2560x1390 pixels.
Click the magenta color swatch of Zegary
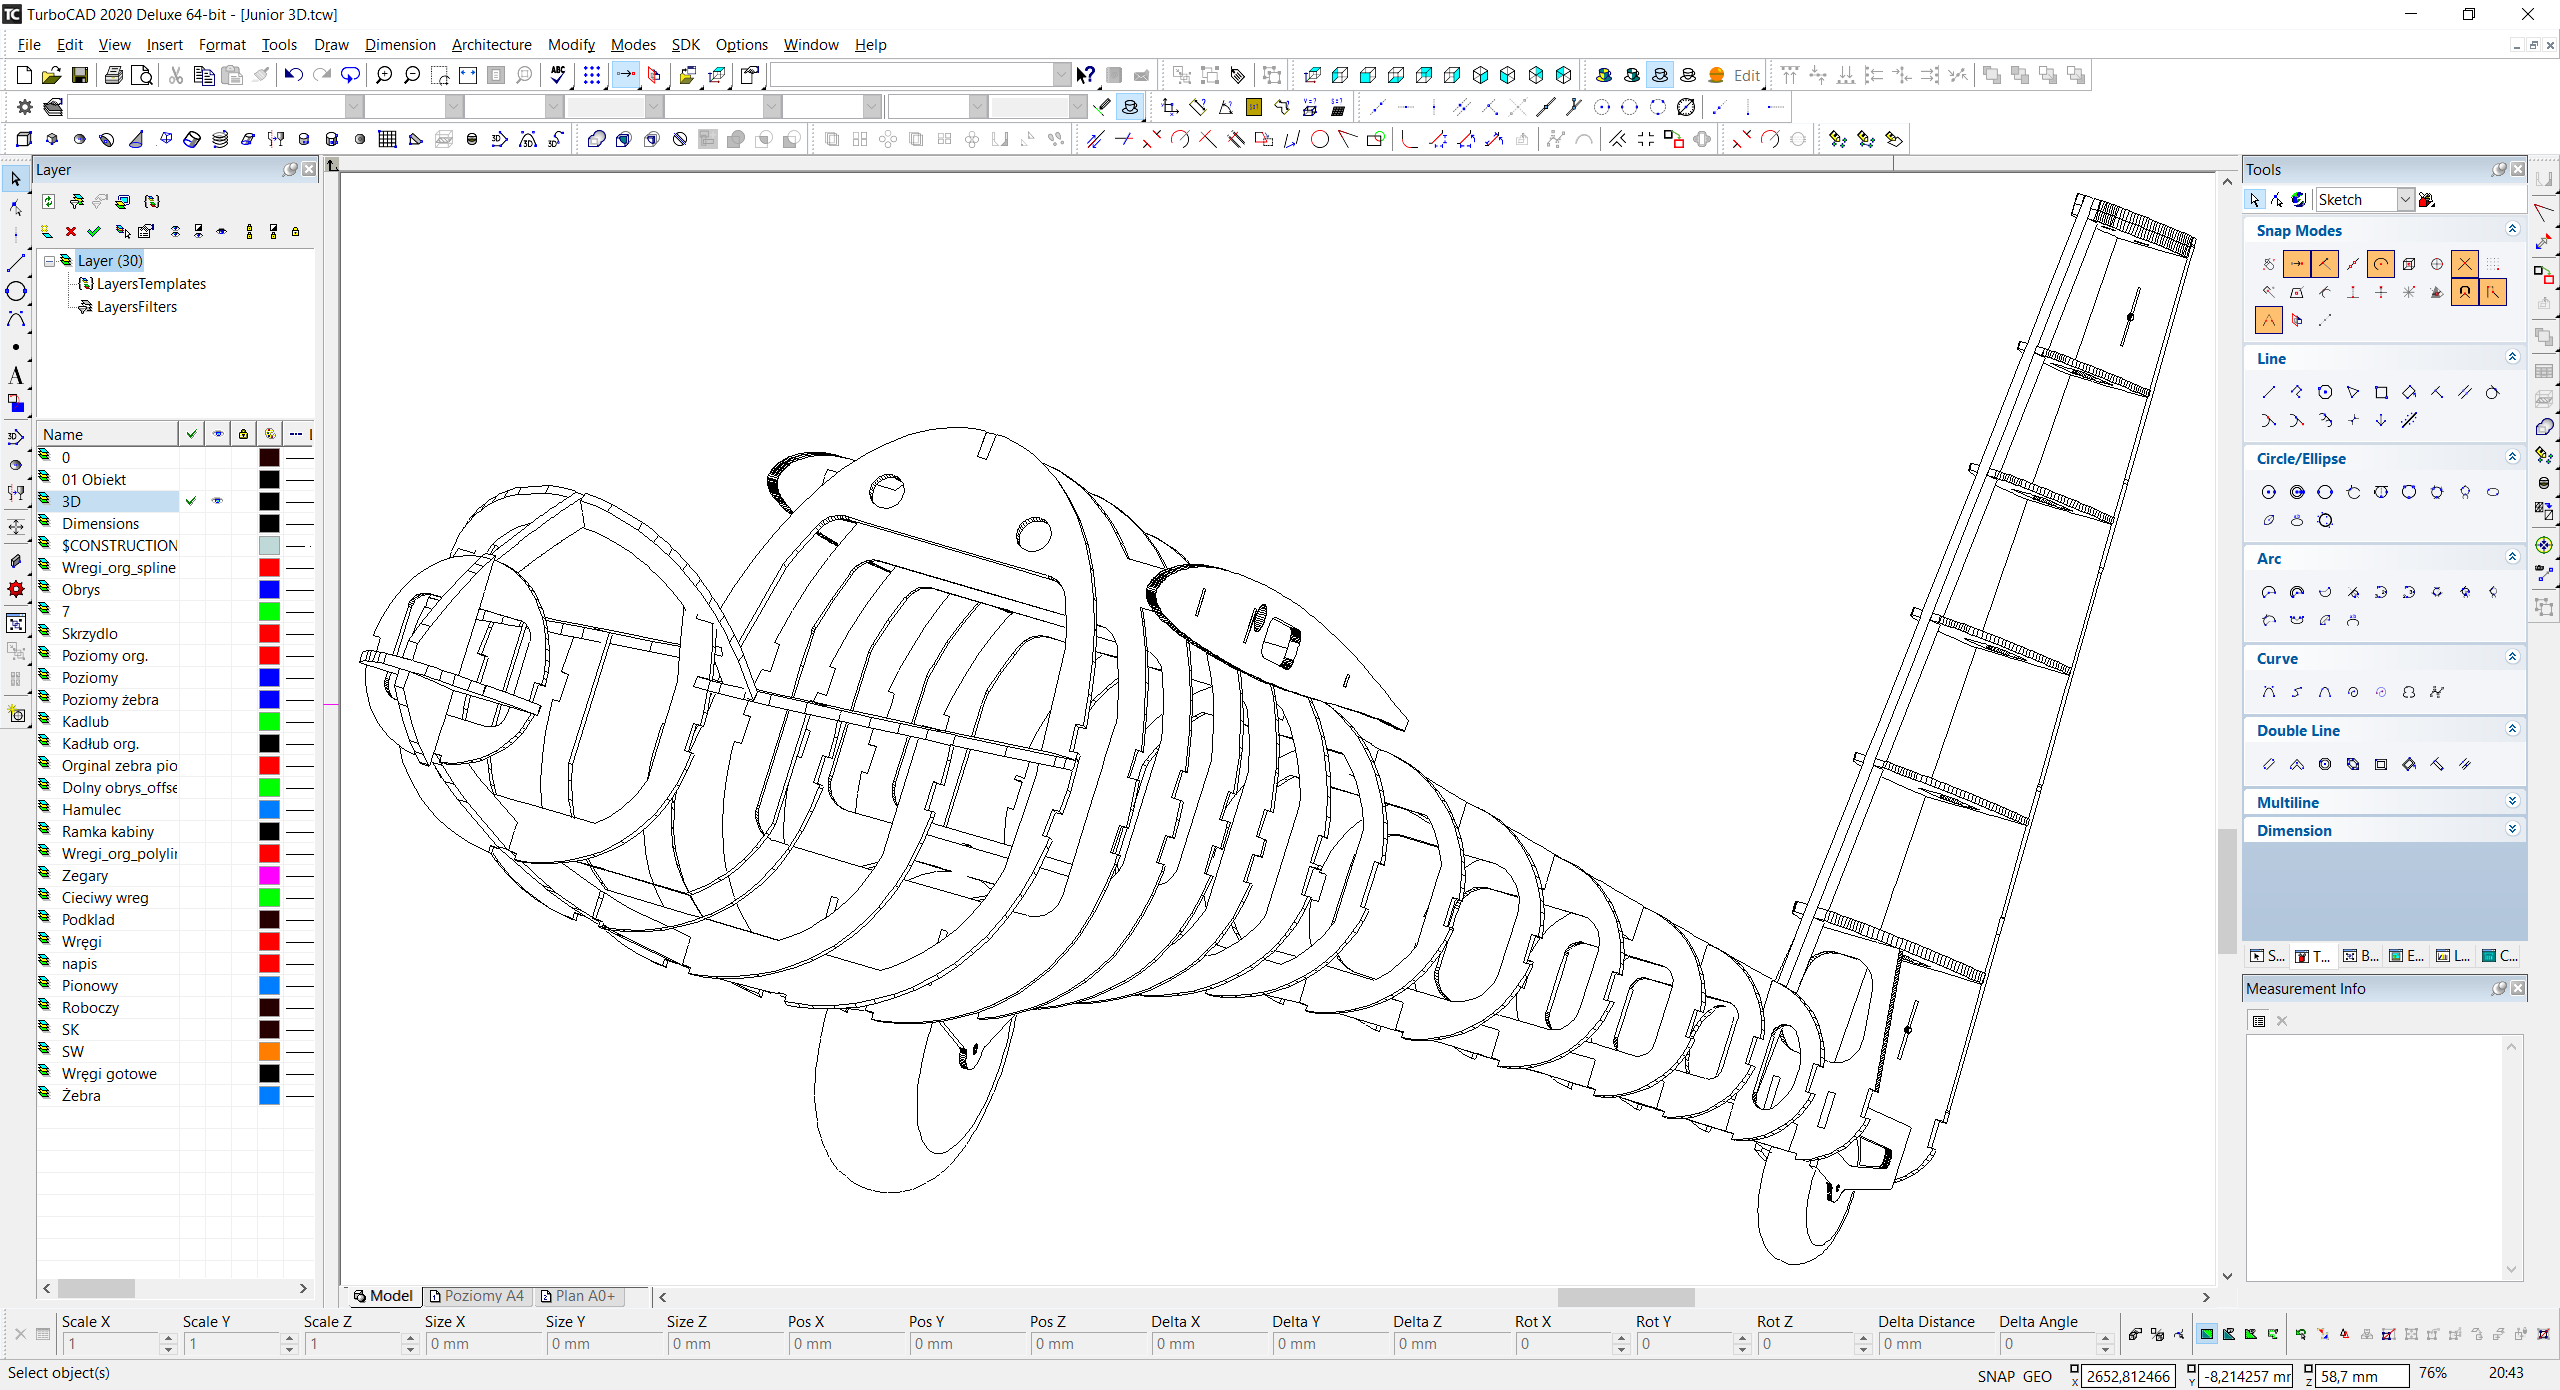[269, 876]
